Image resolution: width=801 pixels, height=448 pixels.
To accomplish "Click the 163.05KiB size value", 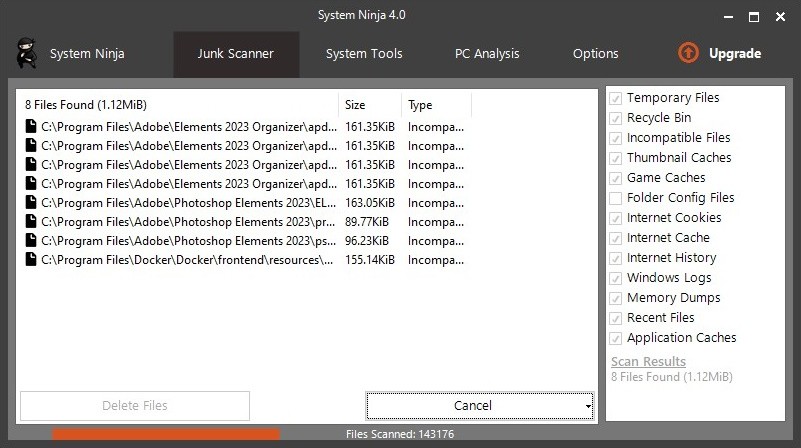I will (x=370, y=203).
